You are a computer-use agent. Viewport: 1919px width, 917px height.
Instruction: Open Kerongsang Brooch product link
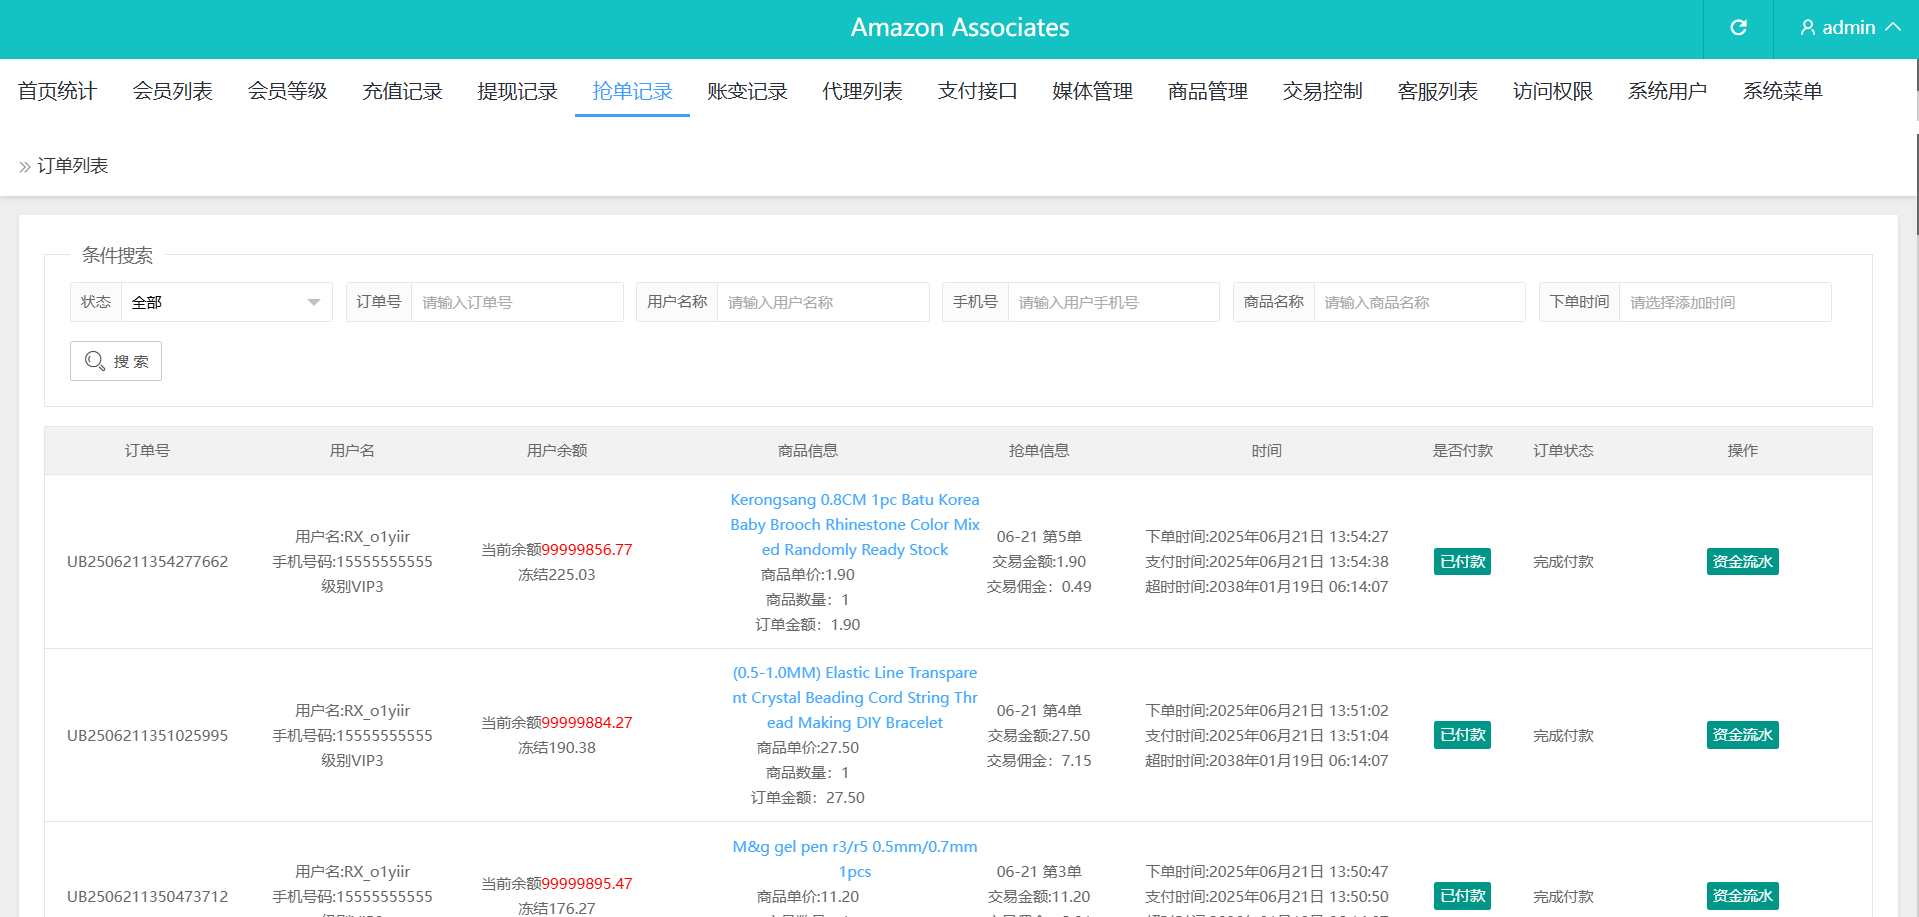tap(855, 525)
